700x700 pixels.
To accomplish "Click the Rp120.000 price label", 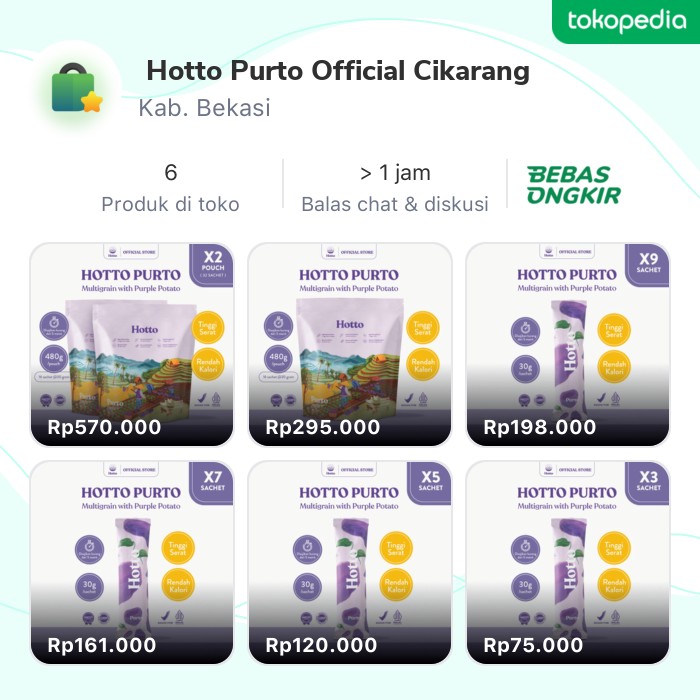I will pos(321,645).
